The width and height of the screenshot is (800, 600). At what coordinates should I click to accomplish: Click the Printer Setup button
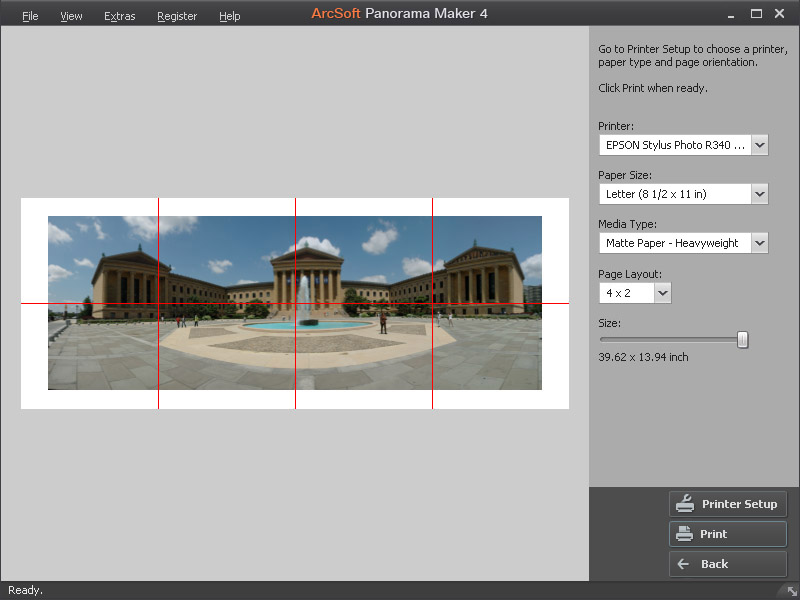click(x=728, y=504)
